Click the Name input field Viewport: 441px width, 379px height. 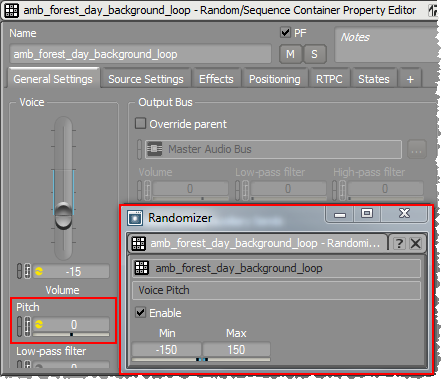tap(140, 54)
